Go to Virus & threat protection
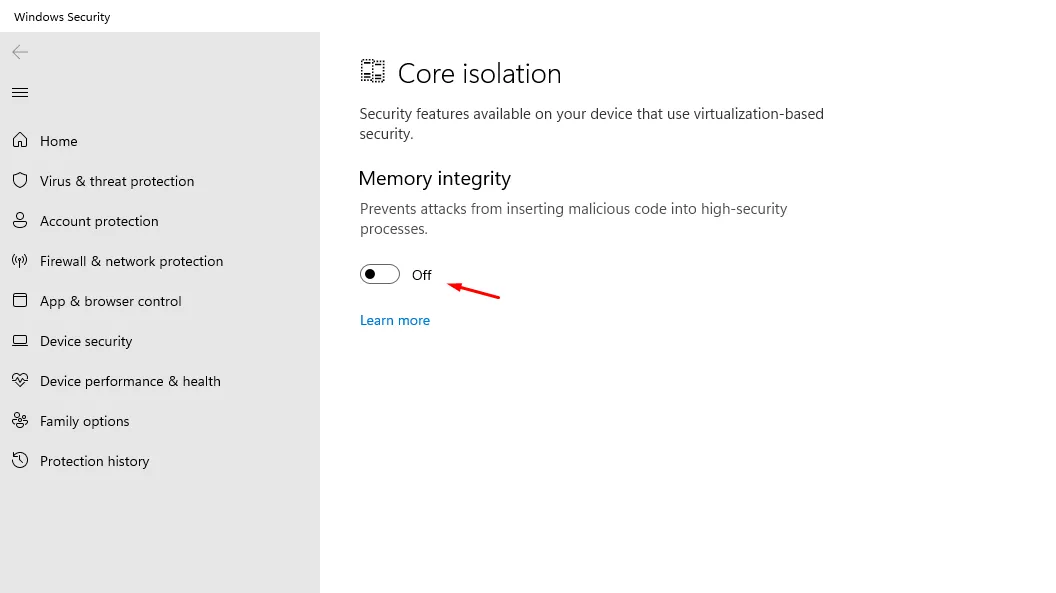1056x593 pixels. (x=117, y=181)
